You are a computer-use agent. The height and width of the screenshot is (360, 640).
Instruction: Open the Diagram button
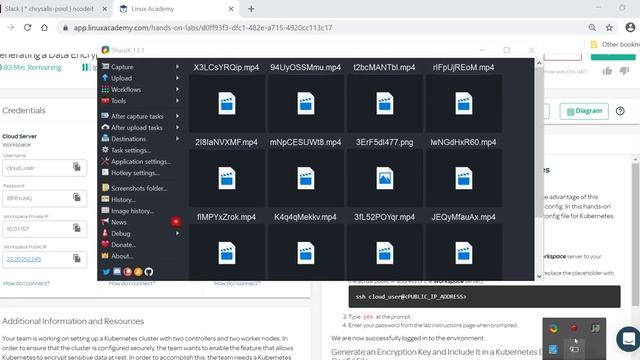pos(584,111)
